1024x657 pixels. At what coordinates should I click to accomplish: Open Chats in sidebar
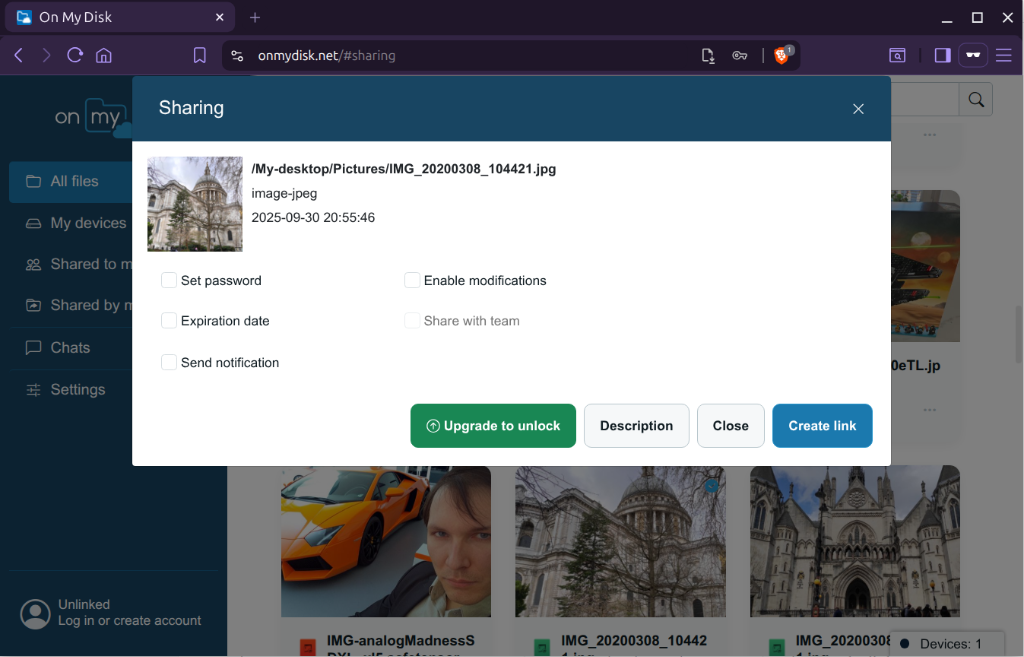[71, 348]
